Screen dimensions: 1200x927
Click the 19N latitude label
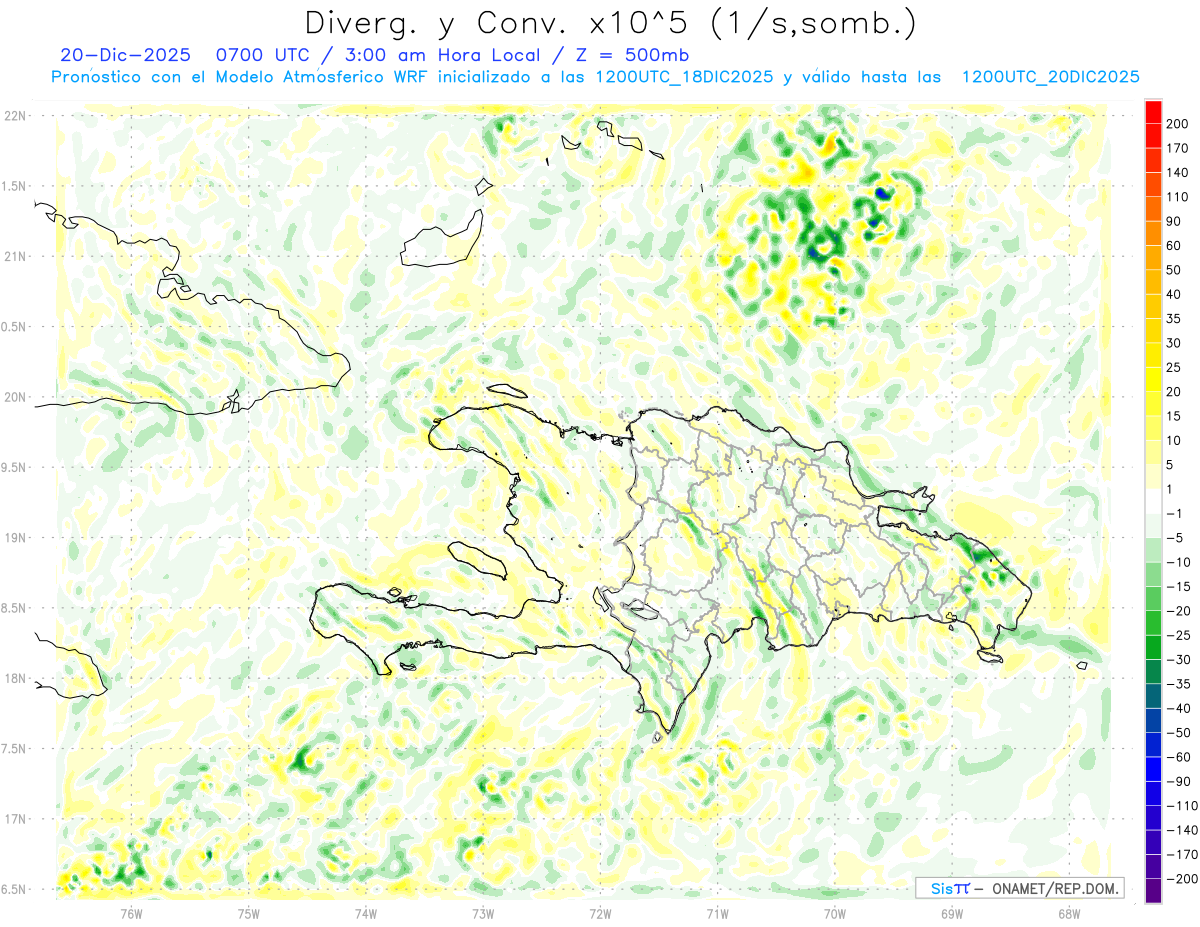click(15, 538)
